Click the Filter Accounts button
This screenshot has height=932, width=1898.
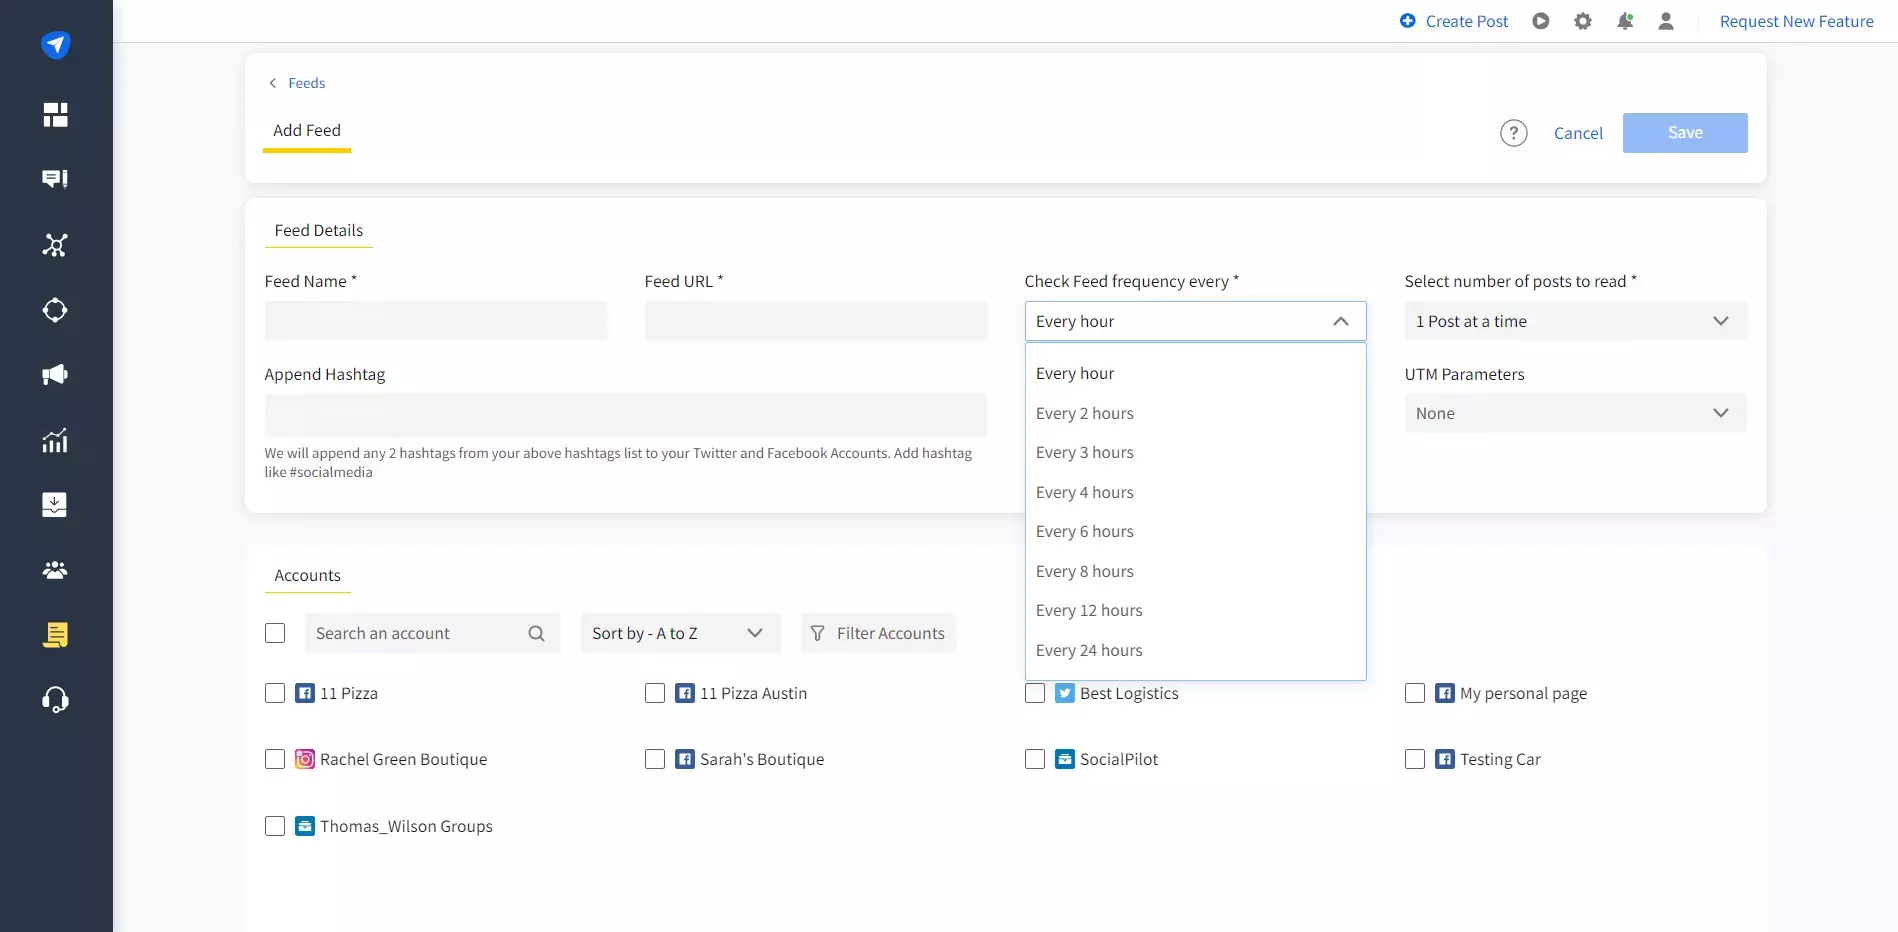click(x=878, y=633)
